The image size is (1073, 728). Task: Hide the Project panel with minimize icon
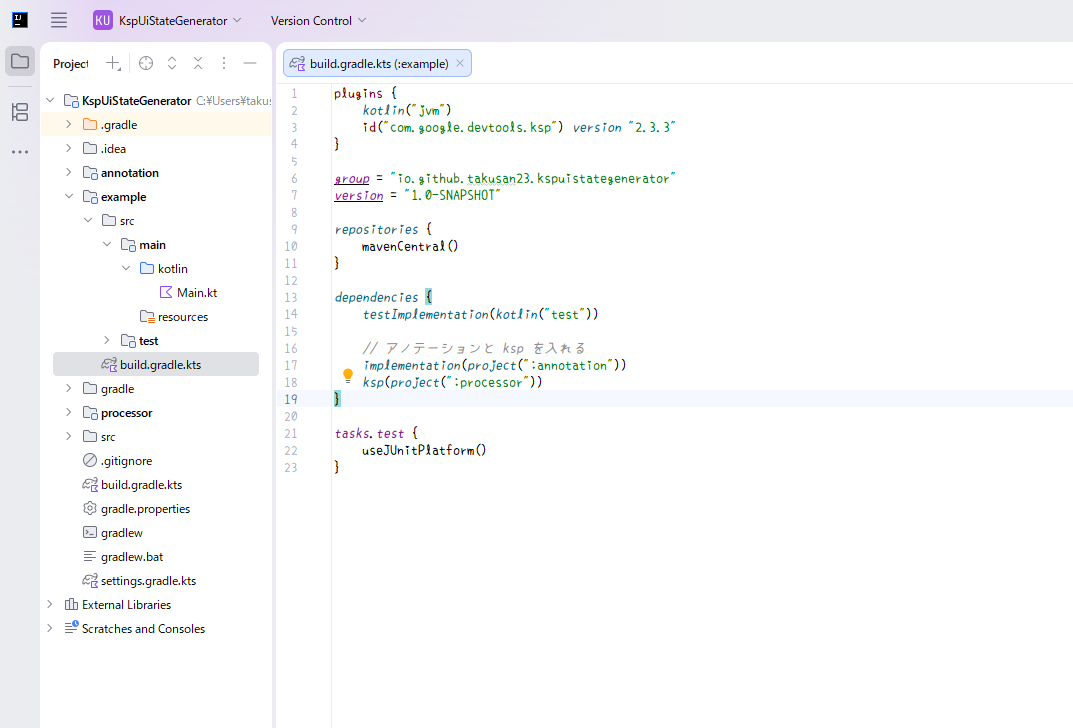point(250,63)
